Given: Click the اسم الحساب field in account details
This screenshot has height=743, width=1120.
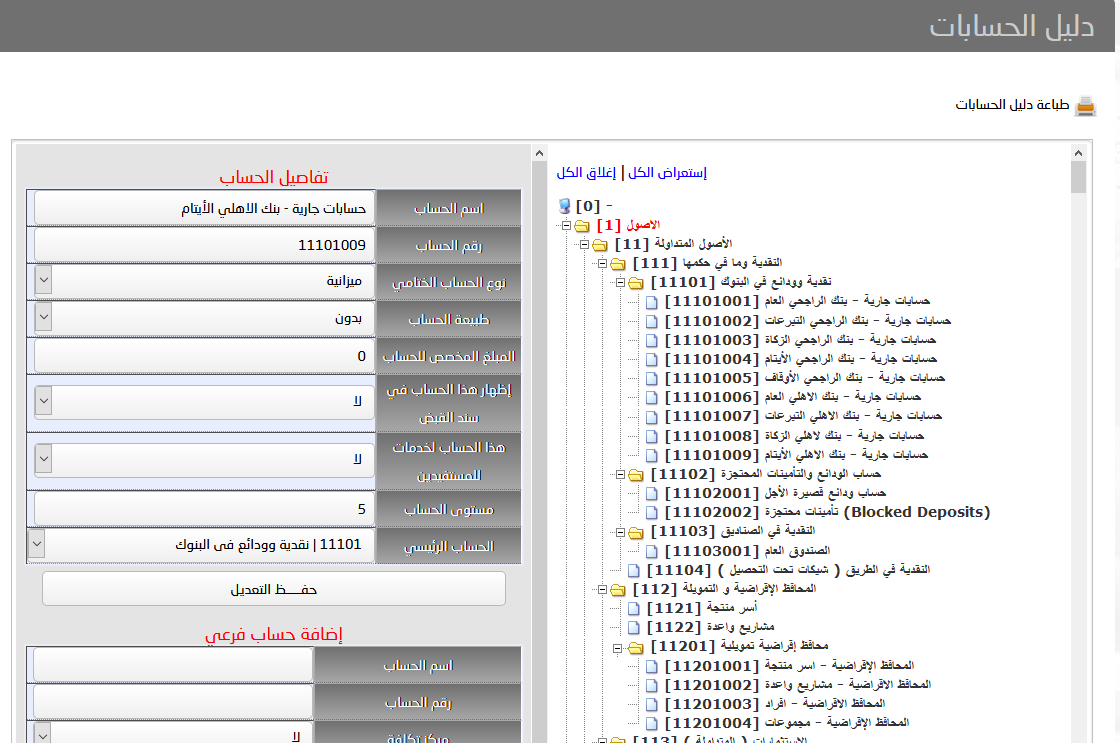Looking at the screenshot, I should 205,208.
